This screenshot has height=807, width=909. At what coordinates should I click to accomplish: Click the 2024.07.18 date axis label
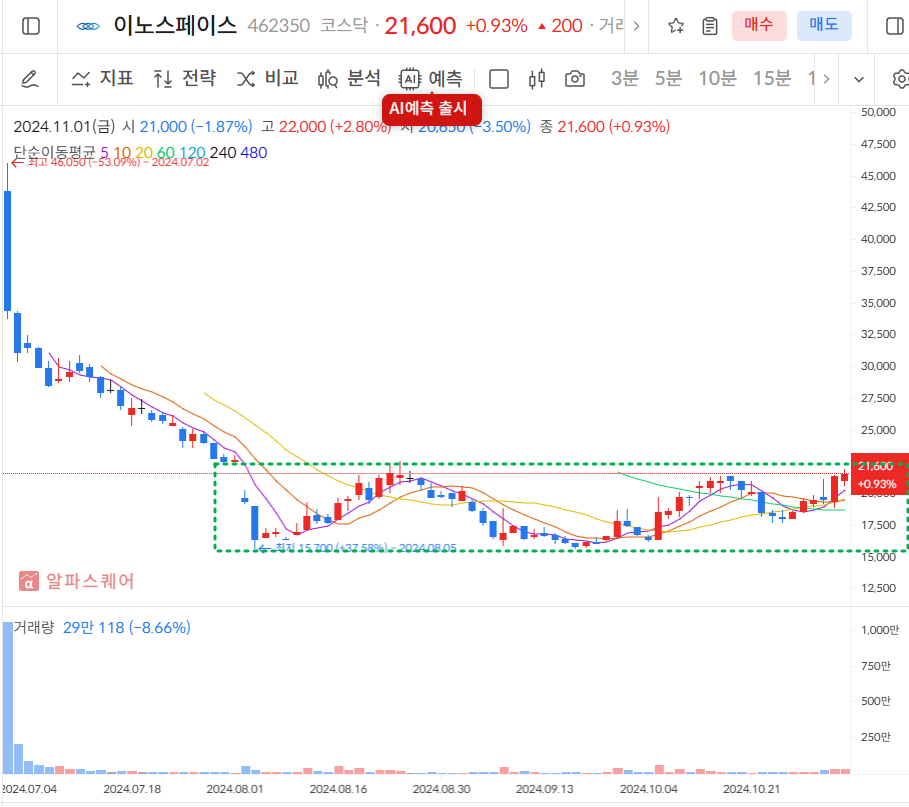pyautogui.click(x=132, y=789)
